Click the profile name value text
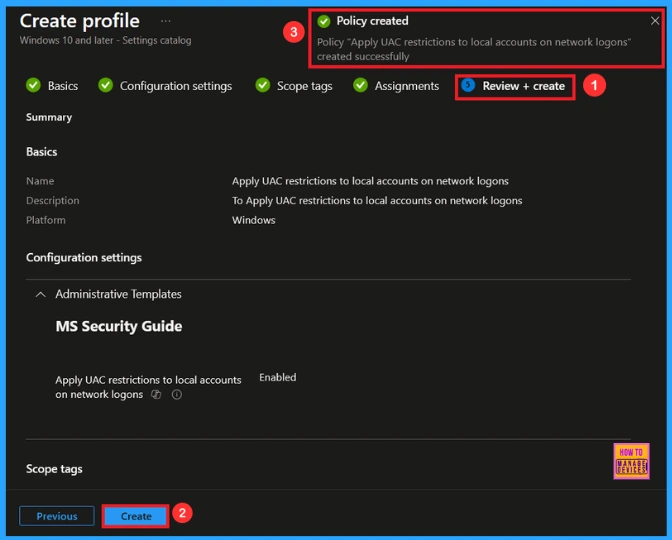The width and height of the screenshot is (672, 540). (370, 181)
